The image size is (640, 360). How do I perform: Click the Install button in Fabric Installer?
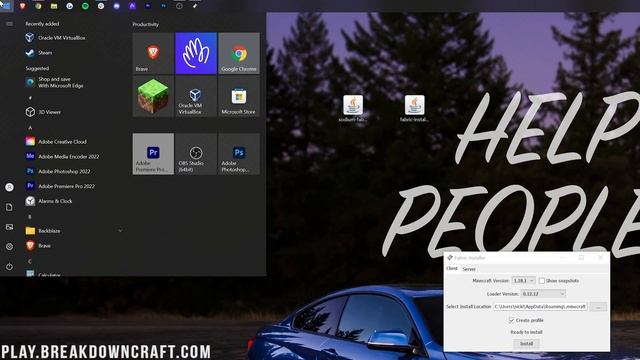pyautogui.click(x=527, y=344)
